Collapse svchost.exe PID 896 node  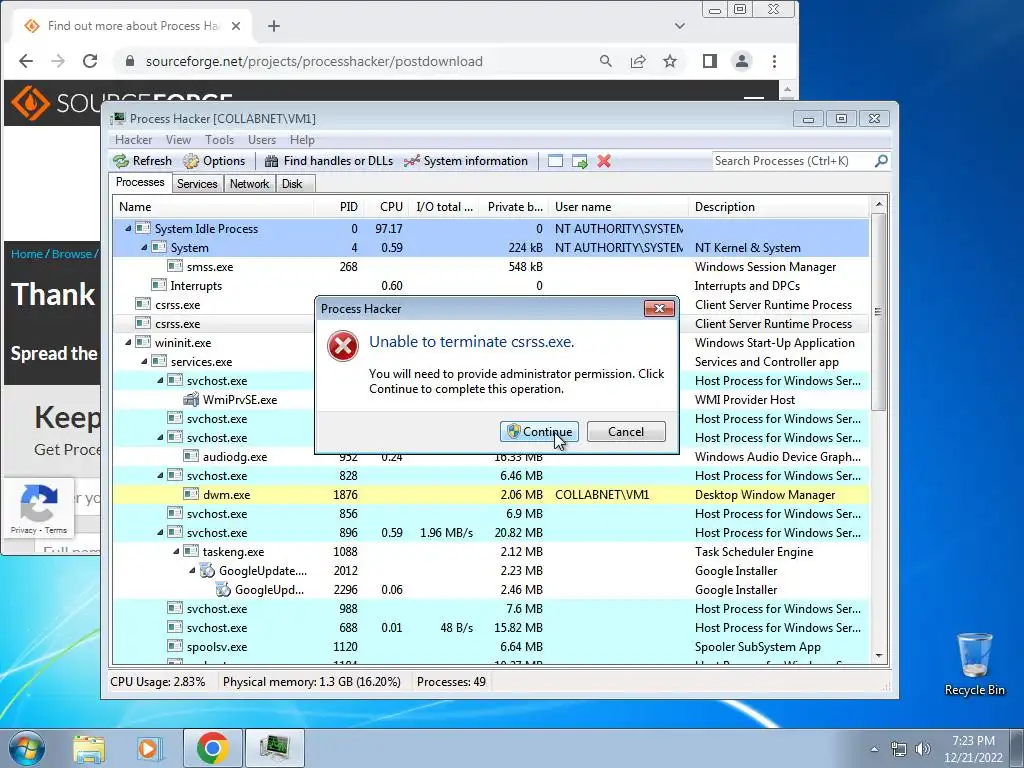coord(161,532)
